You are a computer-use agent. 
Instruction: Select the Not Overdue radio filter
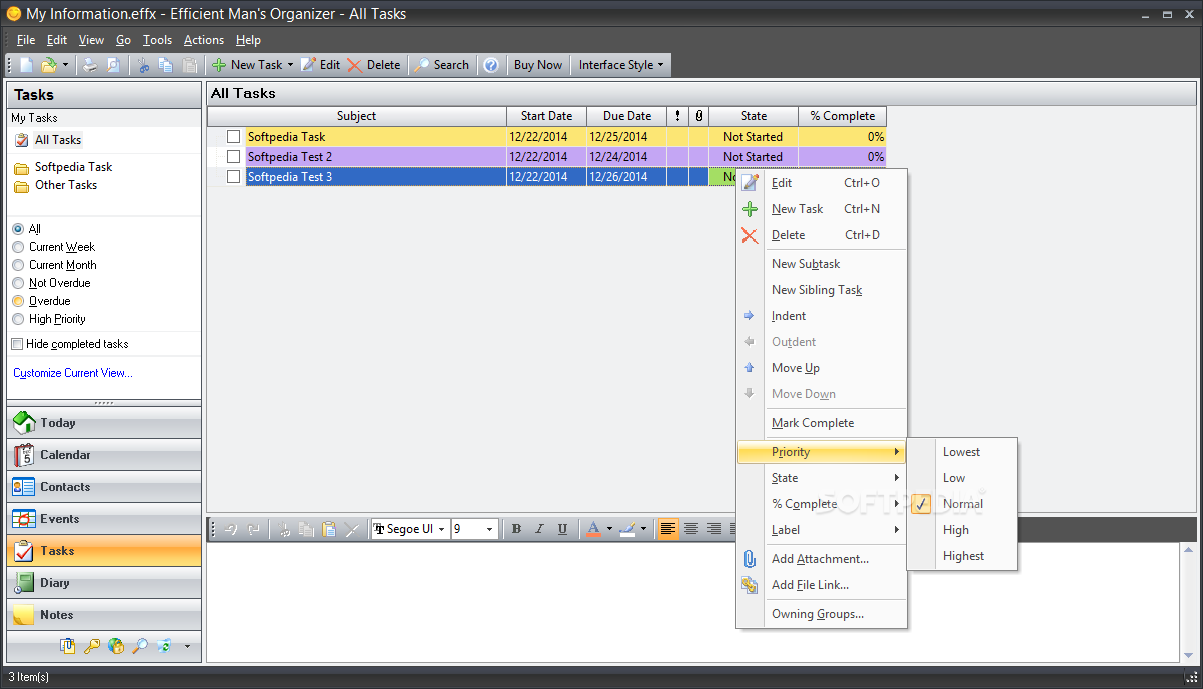pos(18,283)
